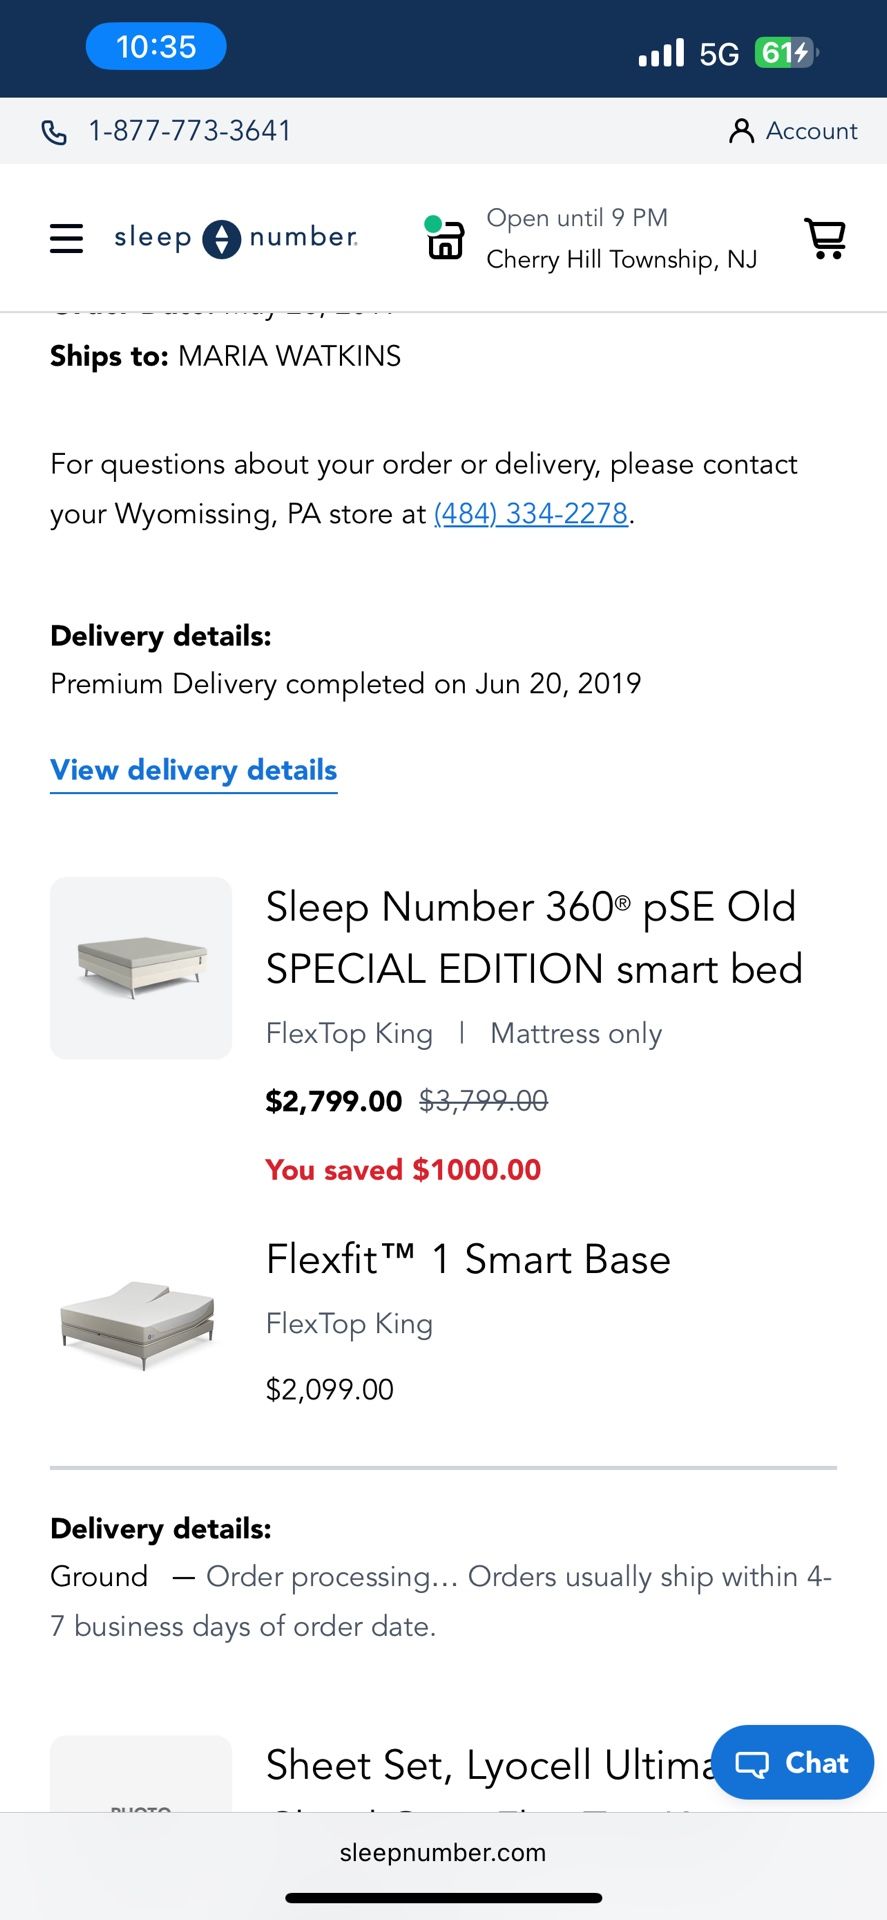
Task: Open the Chat bubble icon
Action: (x=753, y=1763)
